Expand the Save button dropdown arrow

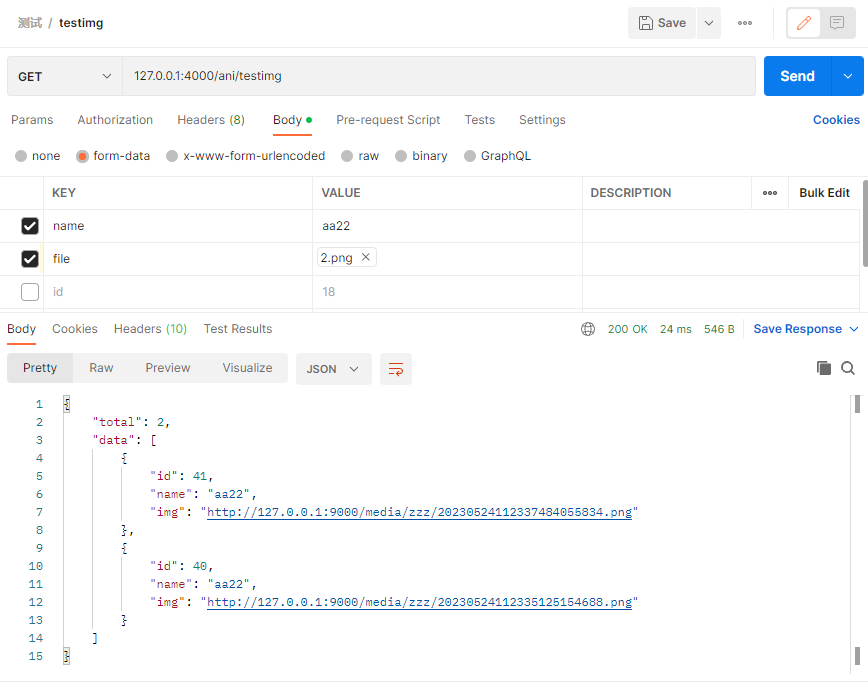709,23
